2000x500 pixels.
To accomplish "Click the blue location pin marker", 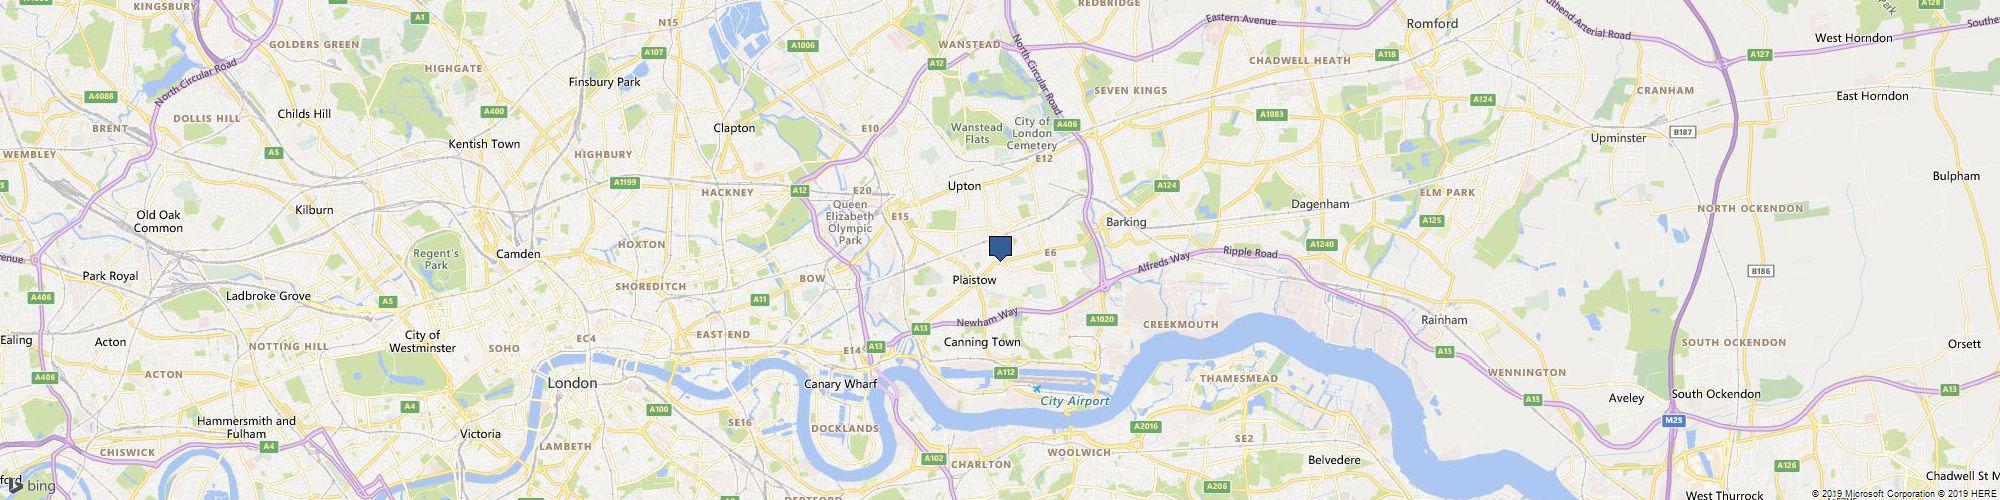I will point(1000,248).
